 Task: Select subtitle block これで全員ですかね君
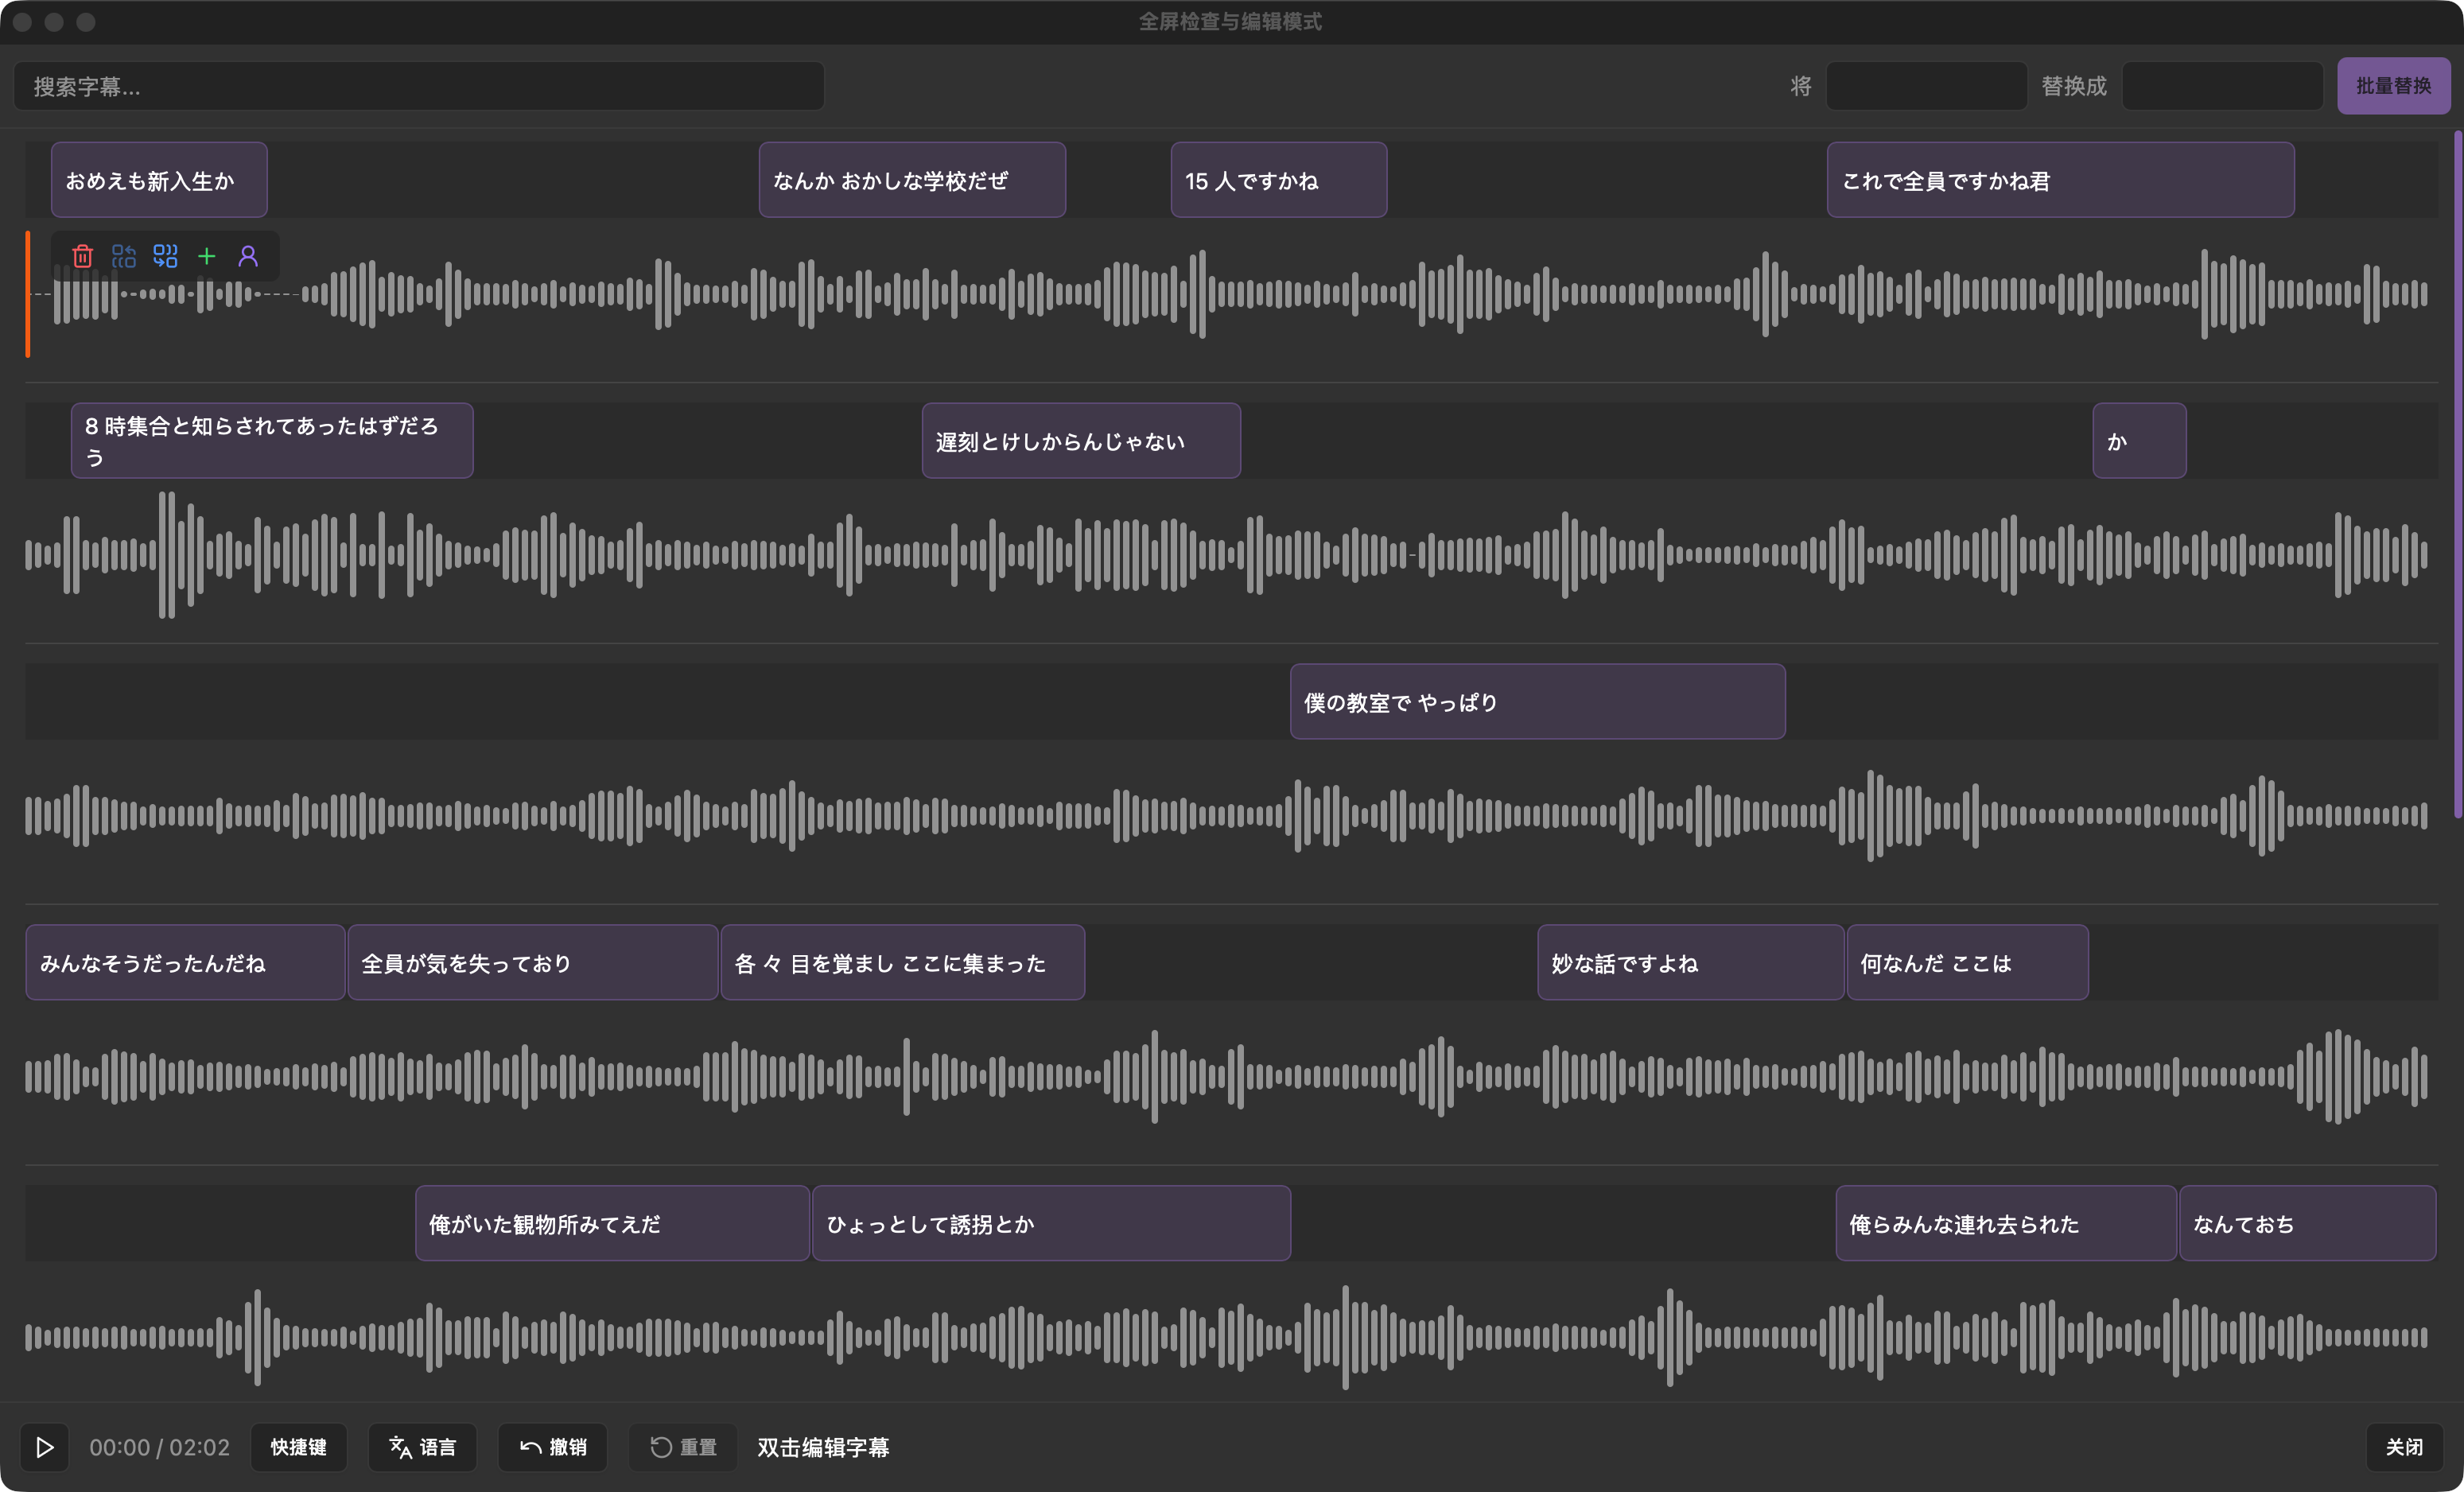coord(2060,180)
